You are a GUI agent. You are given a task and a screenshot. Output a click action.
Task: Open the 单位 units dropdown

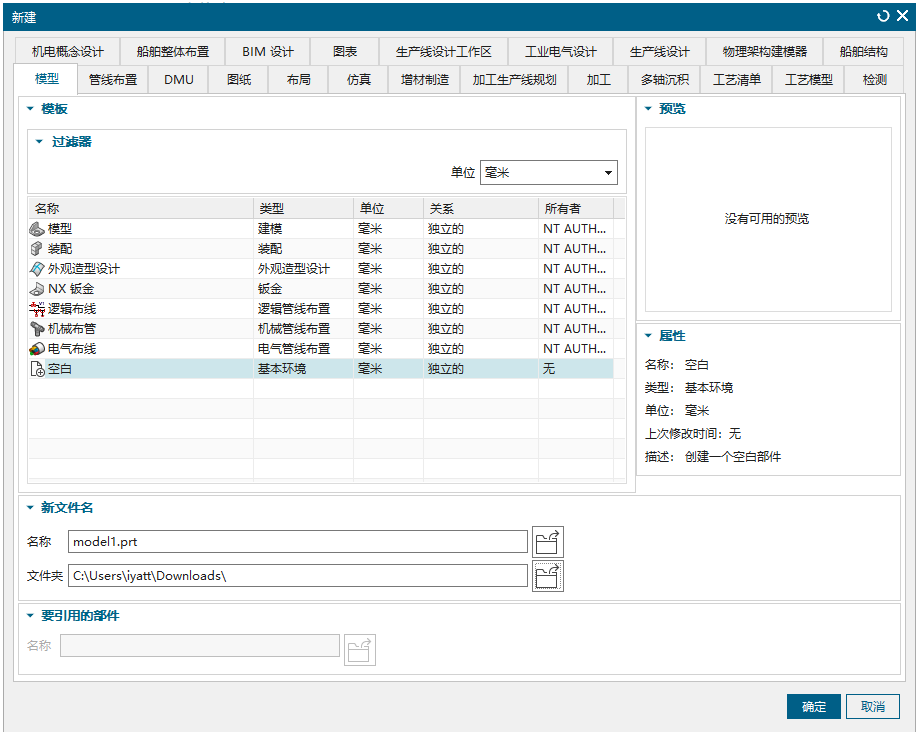[549, 173]
